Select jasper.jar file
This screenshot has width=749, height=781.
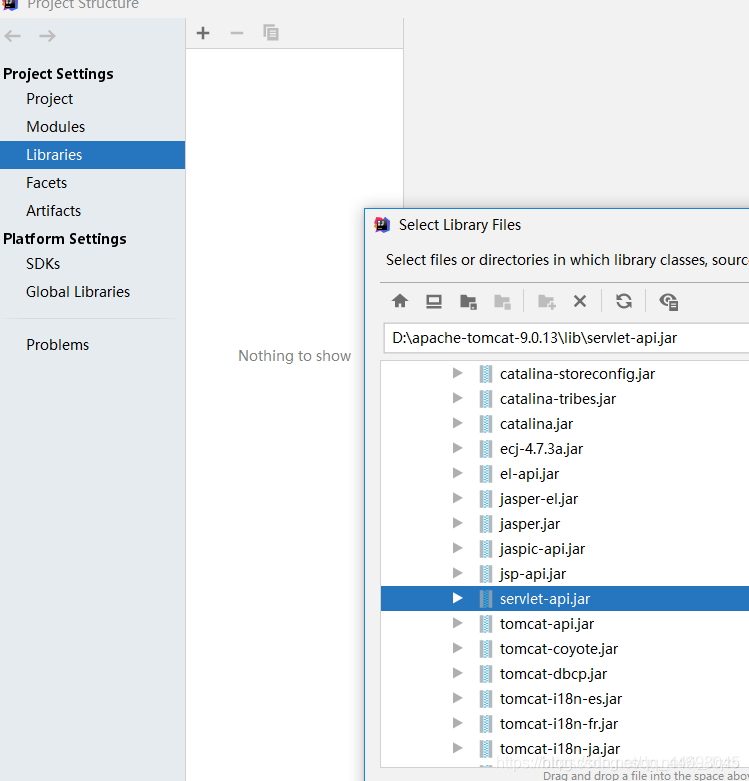click(530, 524)
